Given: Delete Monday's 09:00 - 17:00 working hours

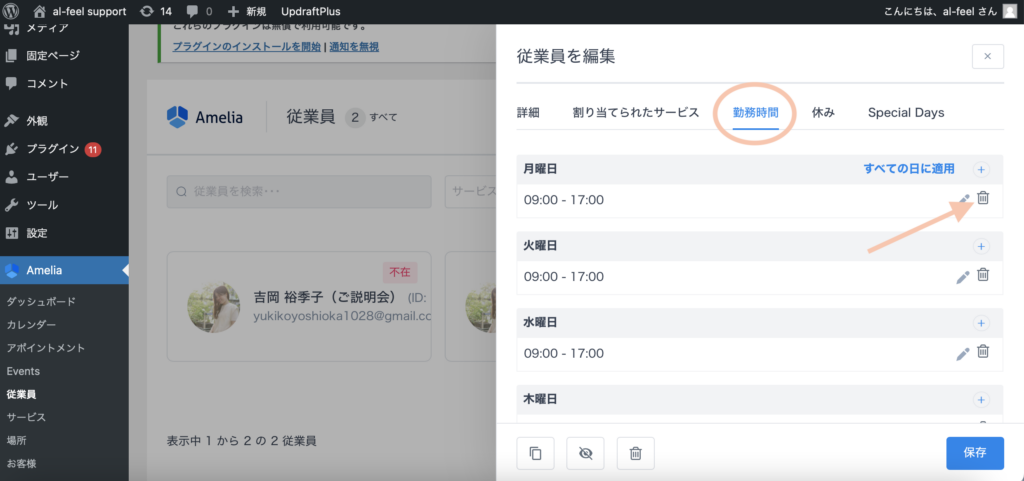Looking at the screenshot, I should (982, 199).
